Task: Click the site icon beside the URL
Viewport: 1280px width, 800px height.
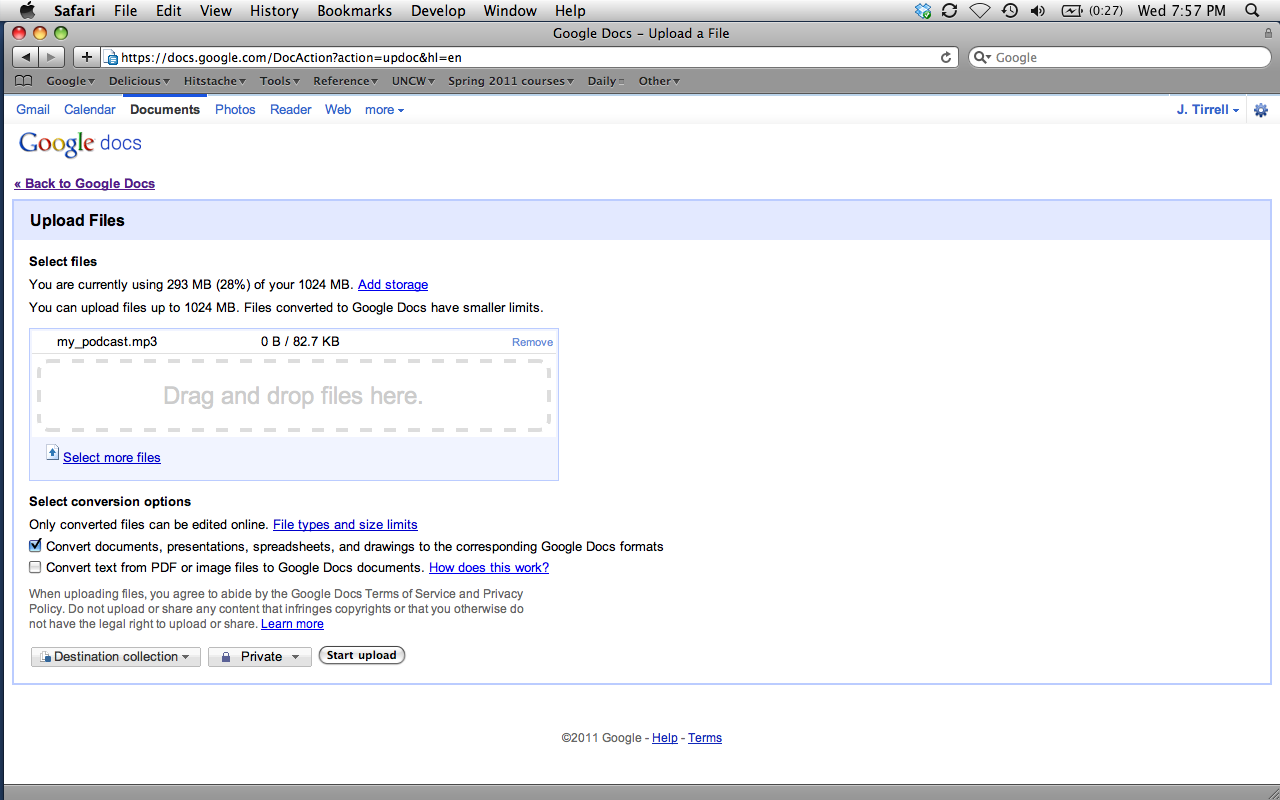Action: (111, 58)
